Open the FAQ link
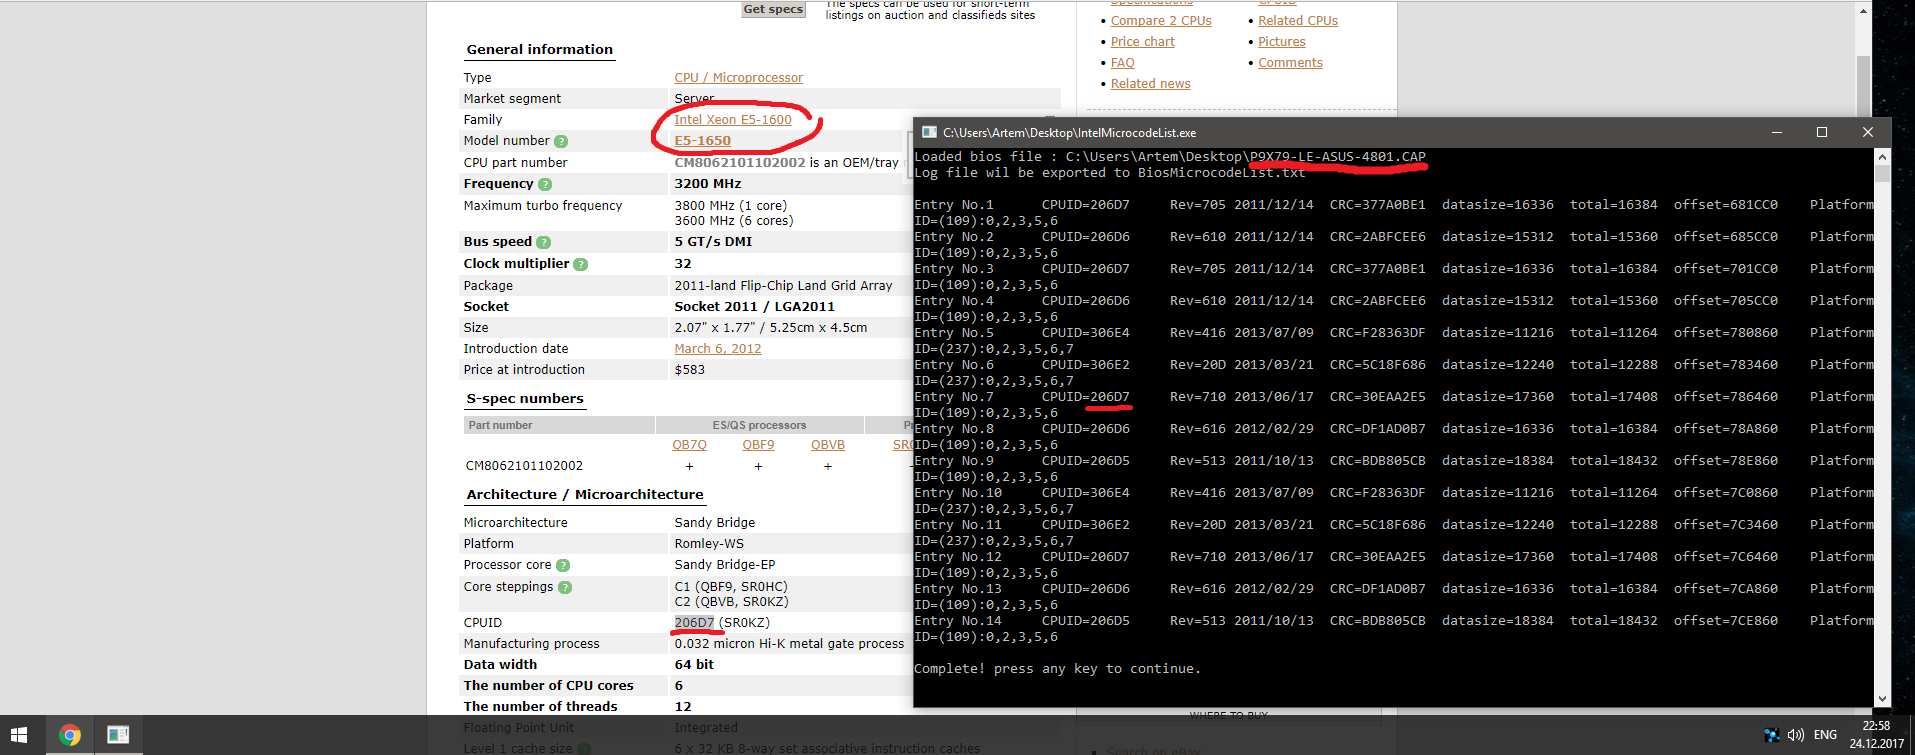 coord(1123,63)
